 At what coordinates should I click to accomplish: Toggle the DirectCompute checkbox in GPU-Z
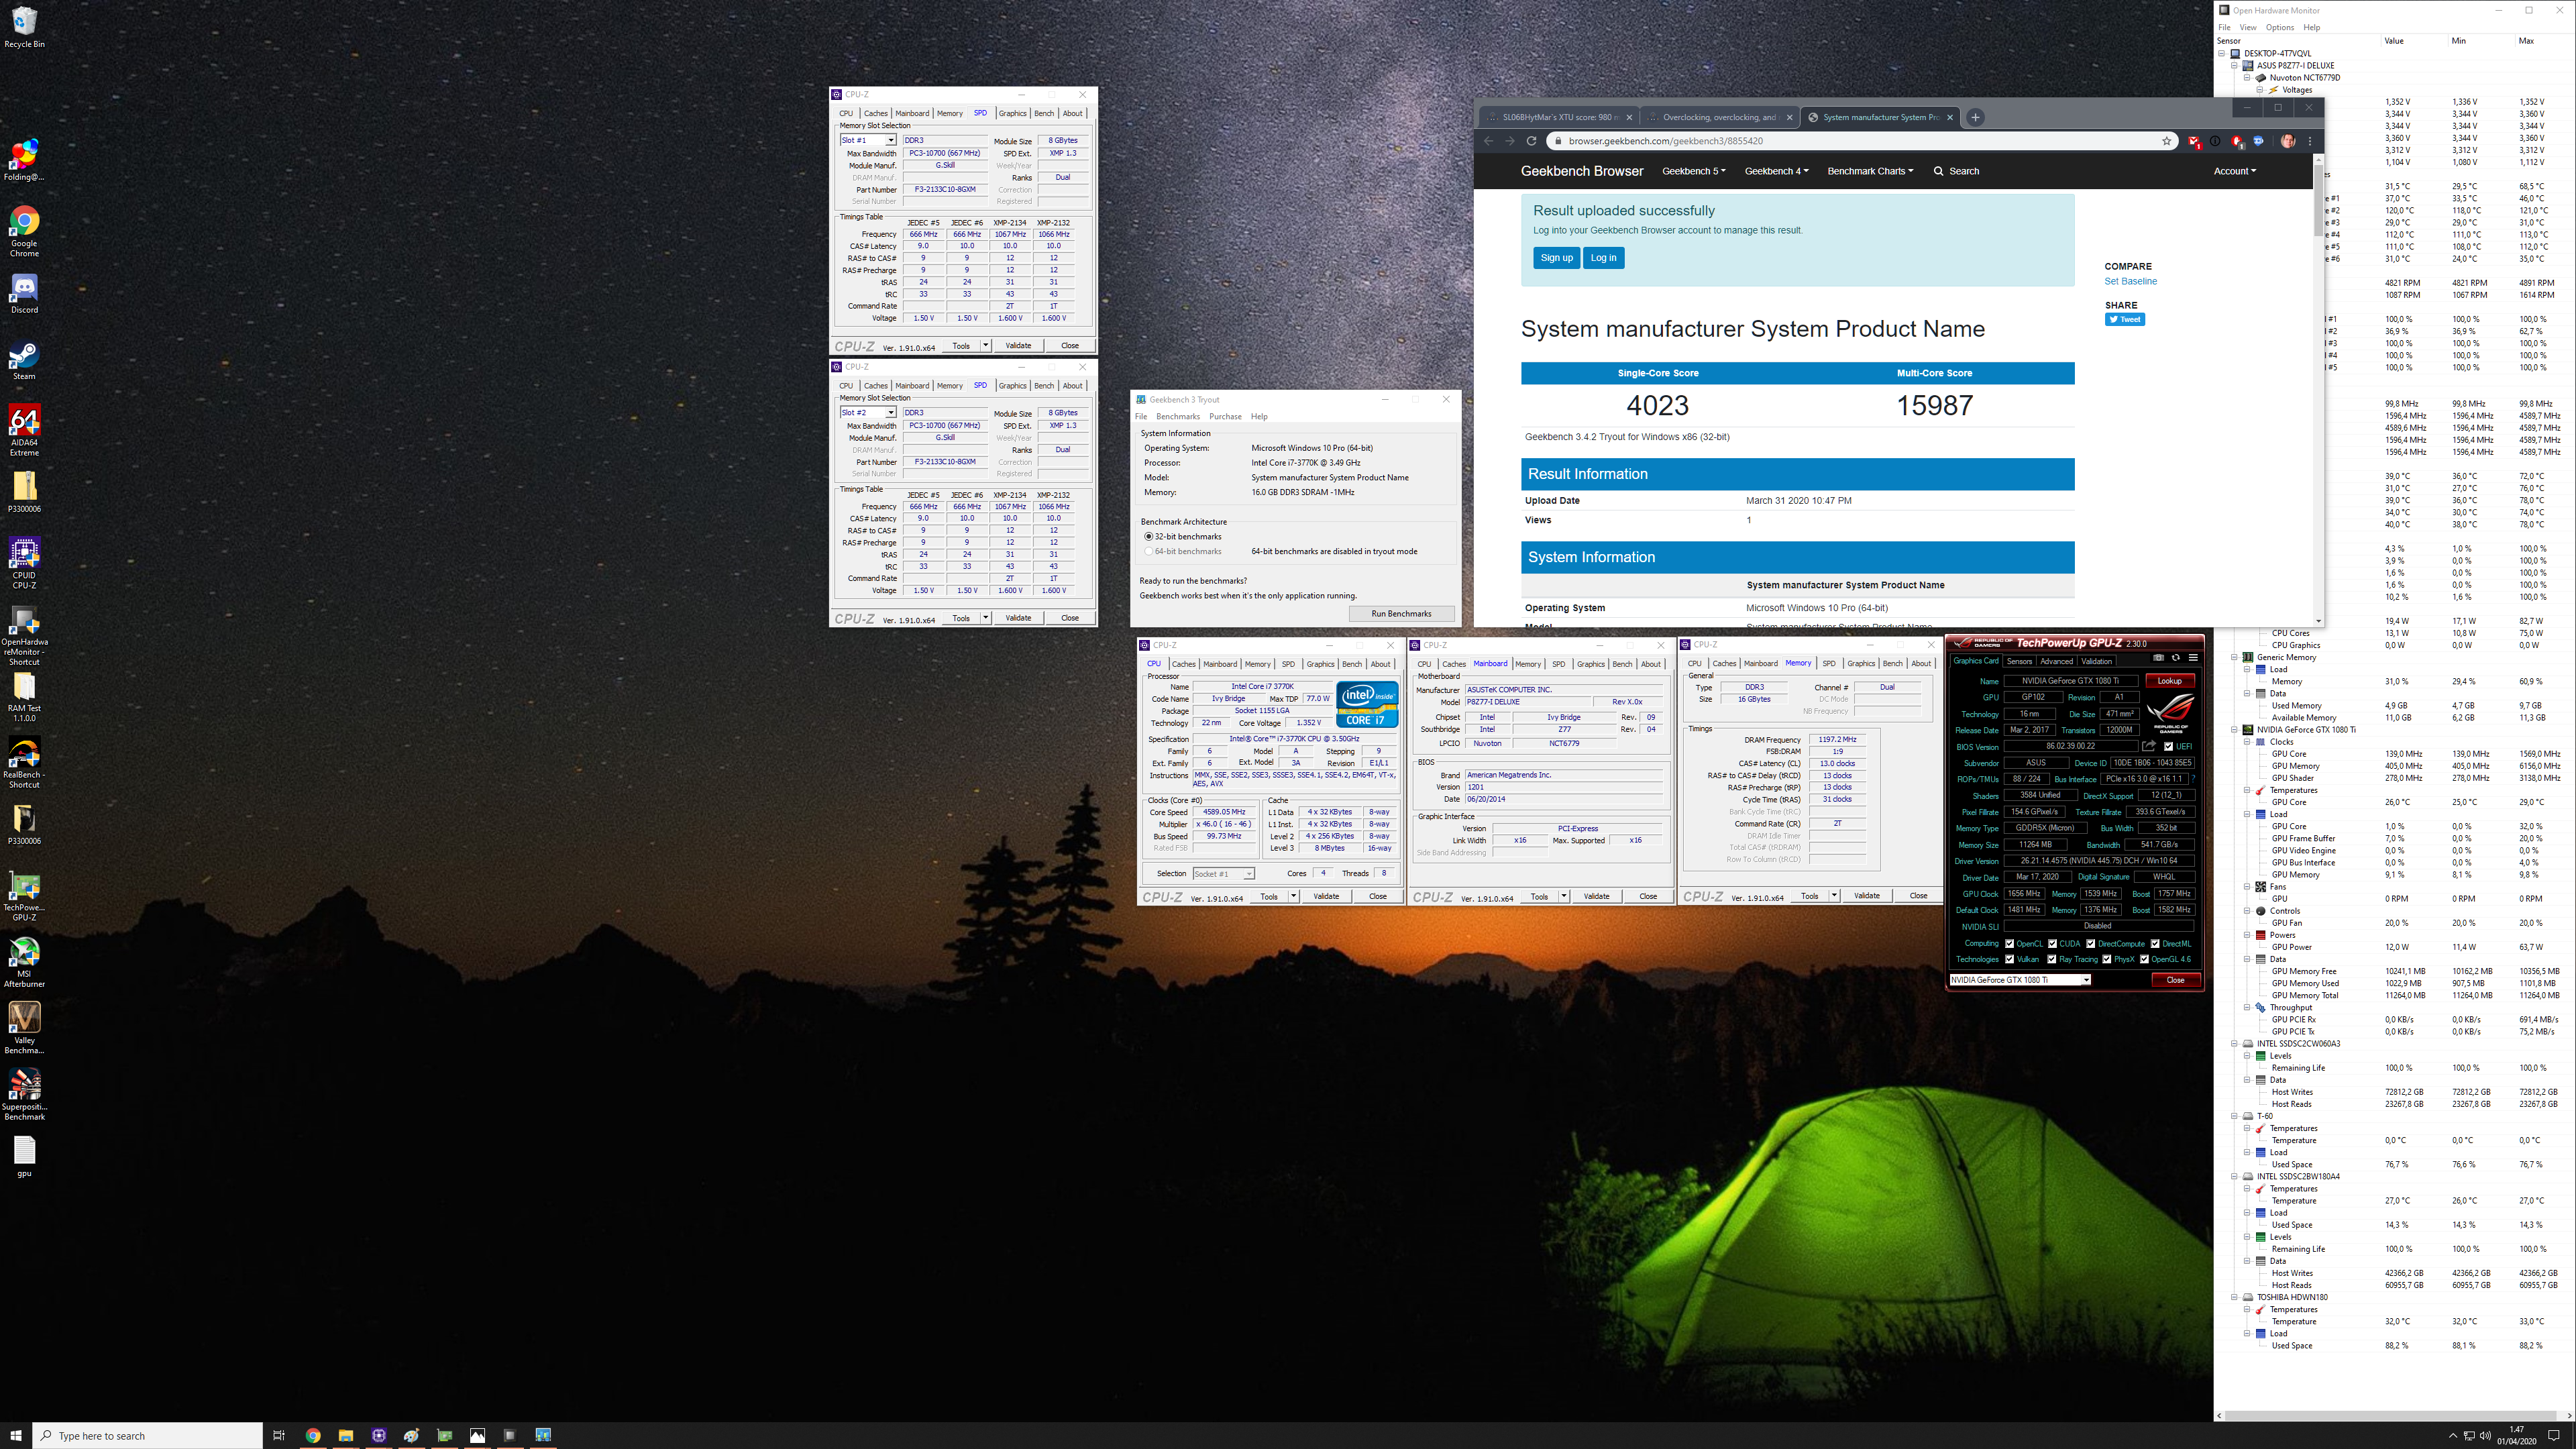click(2090, 944)
